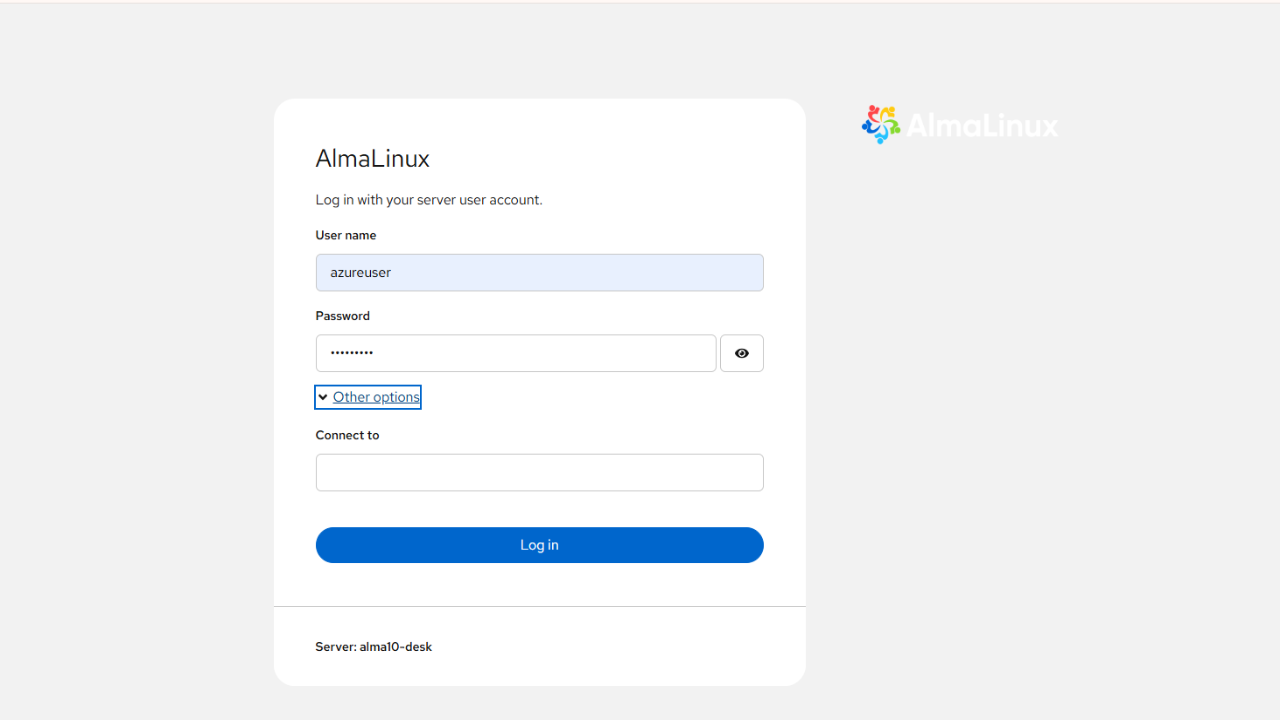1280x720 pixels.
Task: Focus the User name field
Action: [x=540, y=273]
